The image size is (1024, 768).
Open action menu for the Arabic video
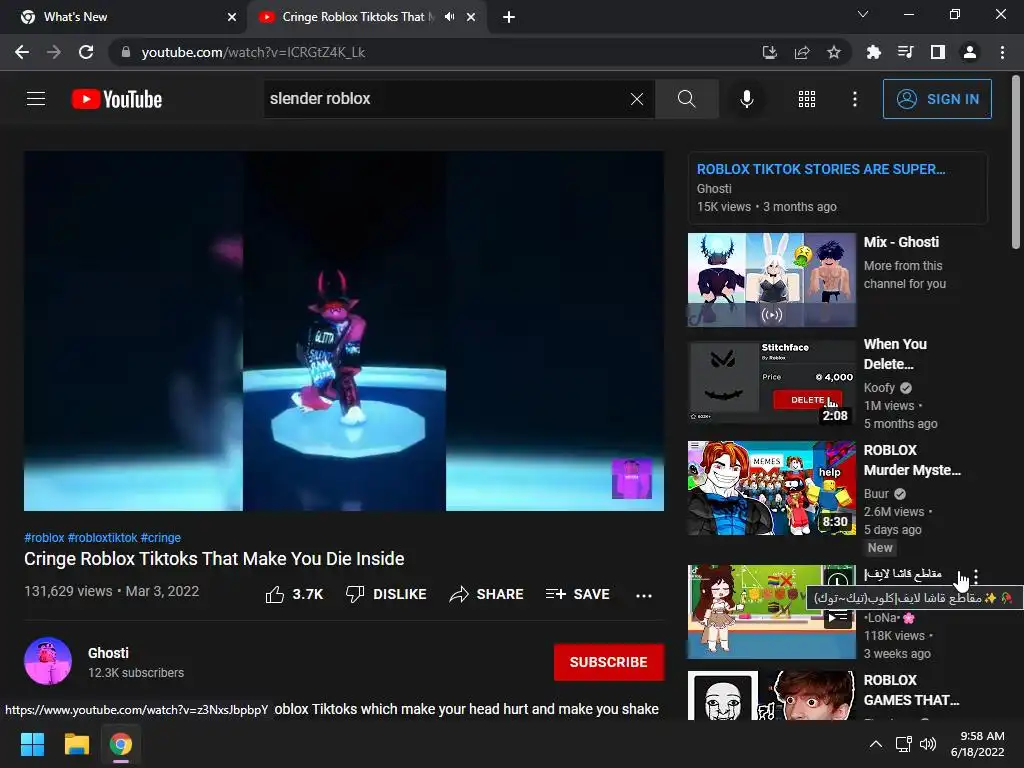(x=976, y=577)
